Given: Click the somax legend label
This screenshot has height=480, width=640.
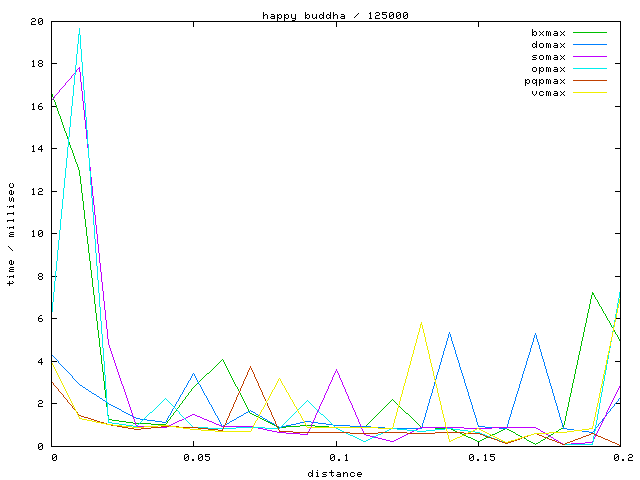Looking at the screenshot, I should tap(548, 57).
